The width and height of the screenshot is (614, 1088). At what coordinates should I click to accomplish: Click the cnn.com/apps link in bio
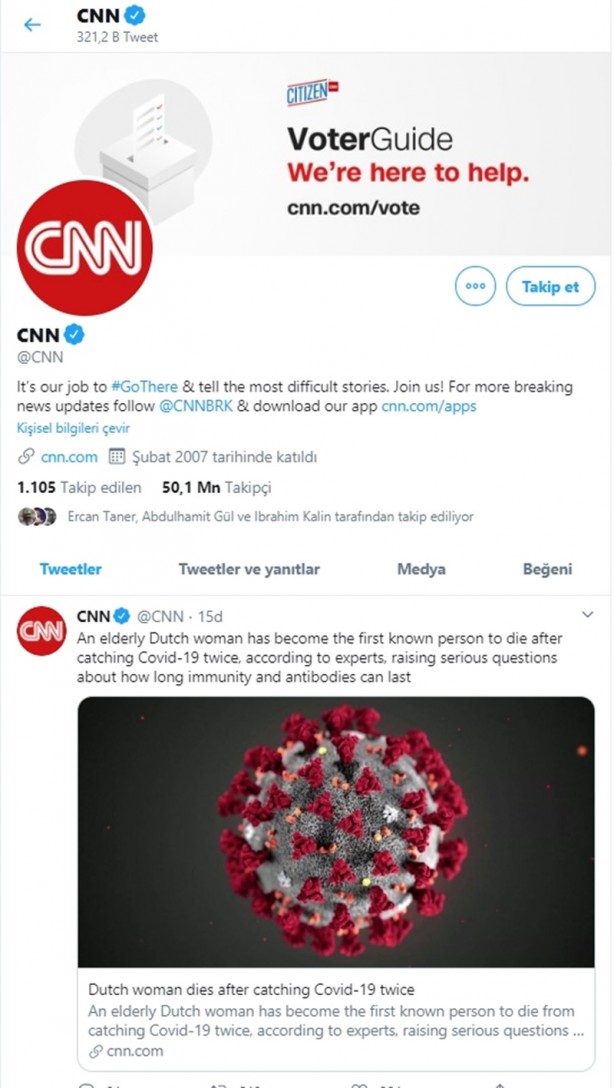pyautogui.click(x=429, y=406)
